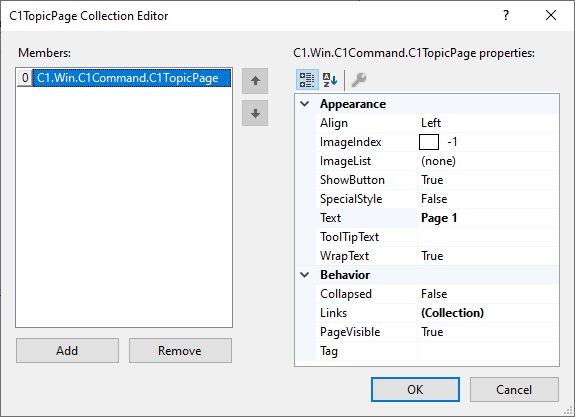
Task: Select the Text property name
Action: point(330,218)
